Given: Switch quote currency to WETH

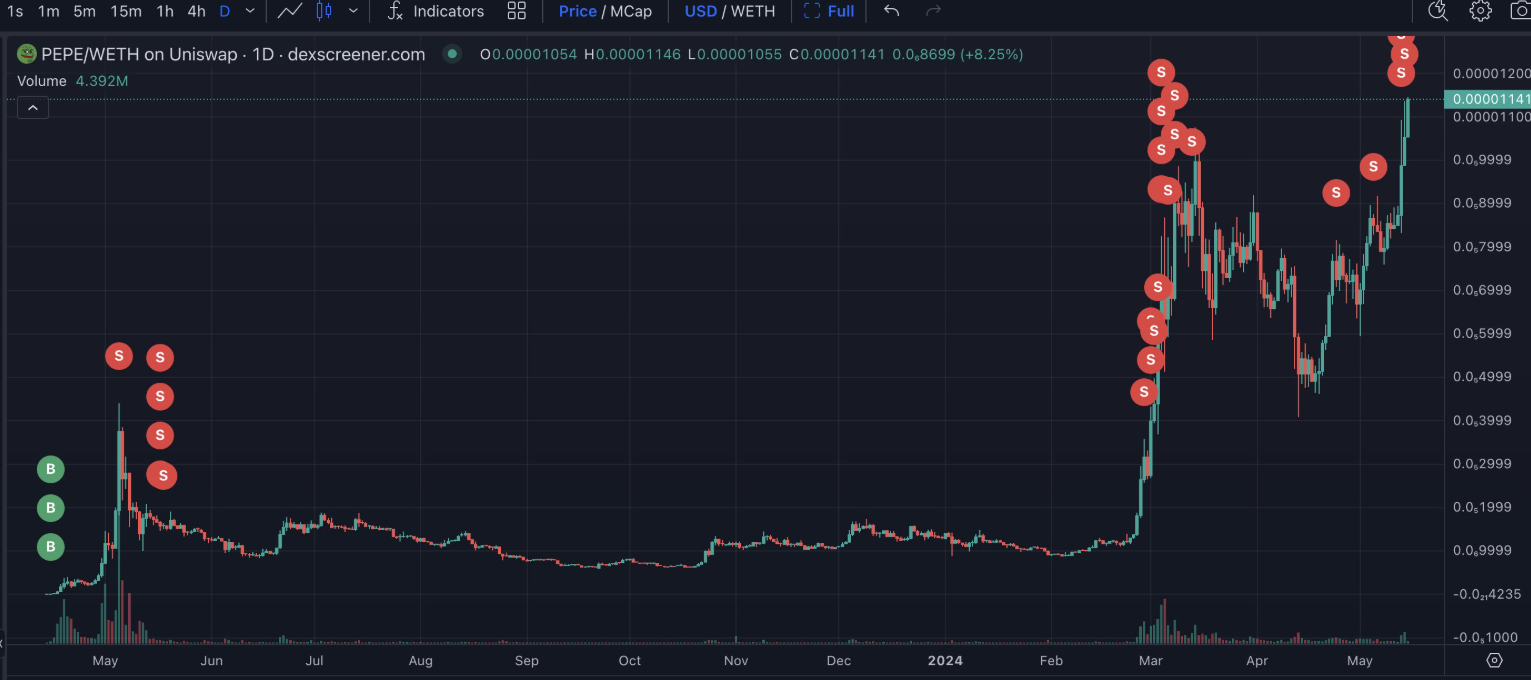Looking at the screenshot, I should click(x=753, y=11).
